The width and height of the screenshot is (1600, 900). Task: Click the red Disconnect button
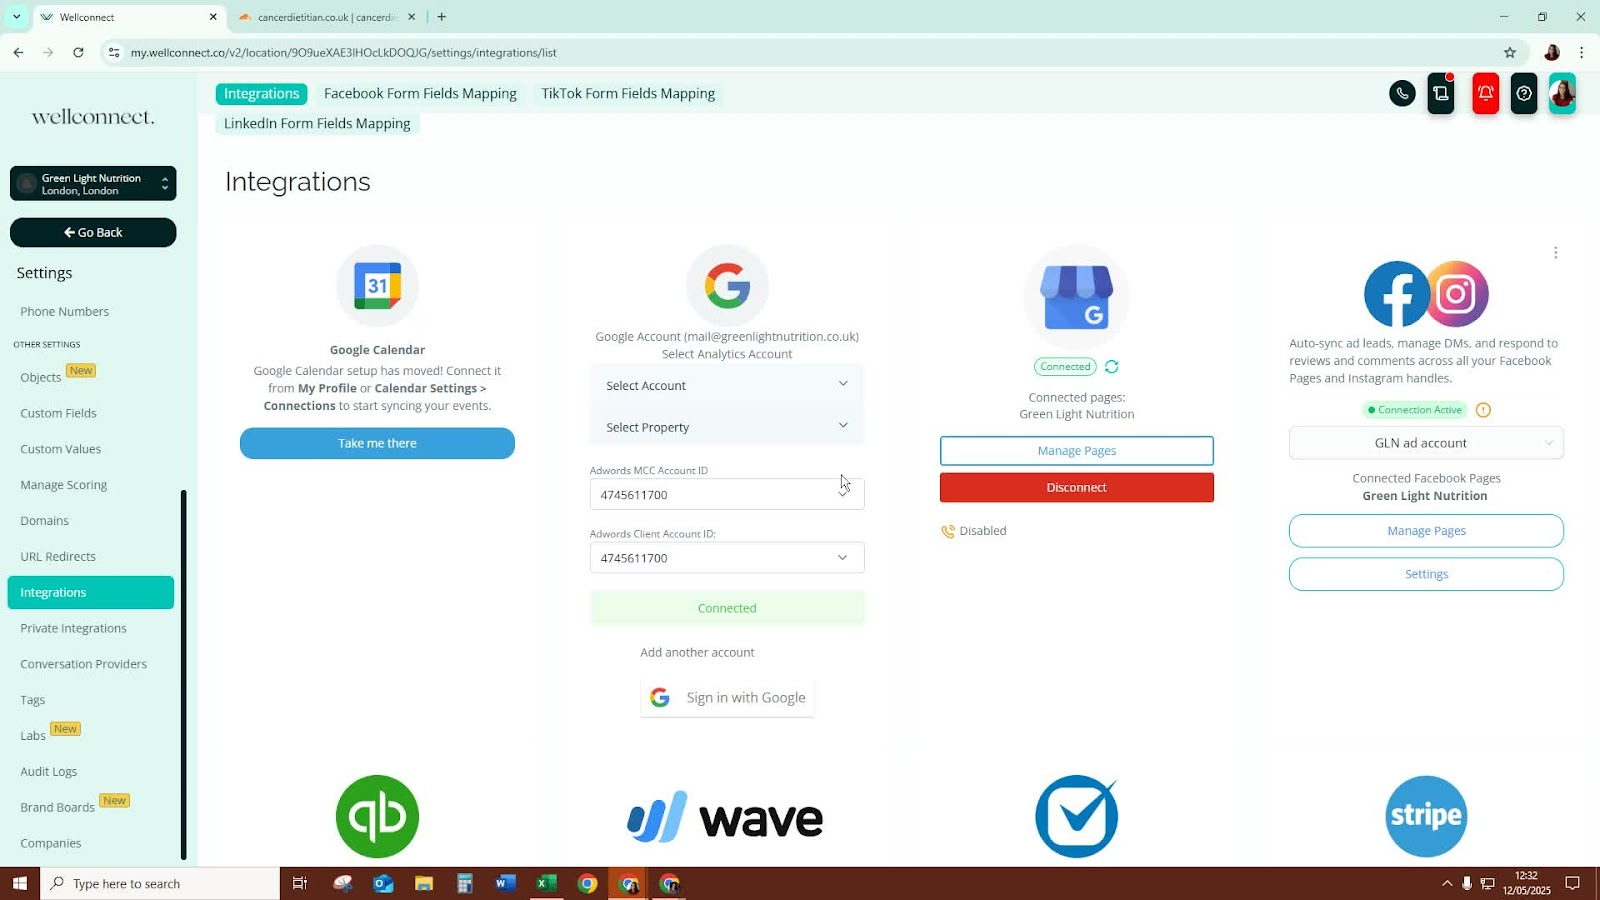tap(1076, 487)
